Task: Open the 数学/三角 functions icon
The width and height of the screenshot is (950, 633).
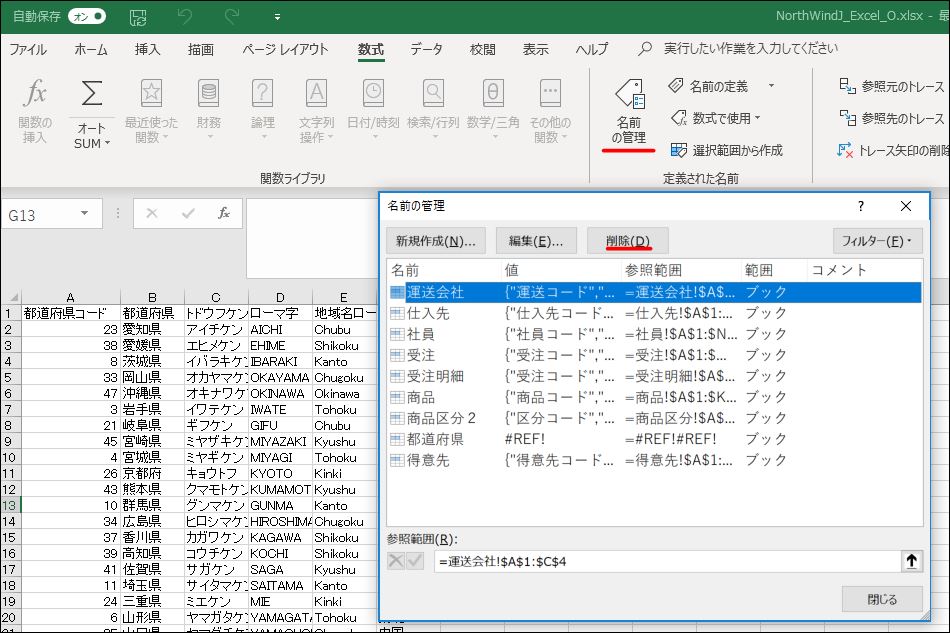Action: point(493,93)
